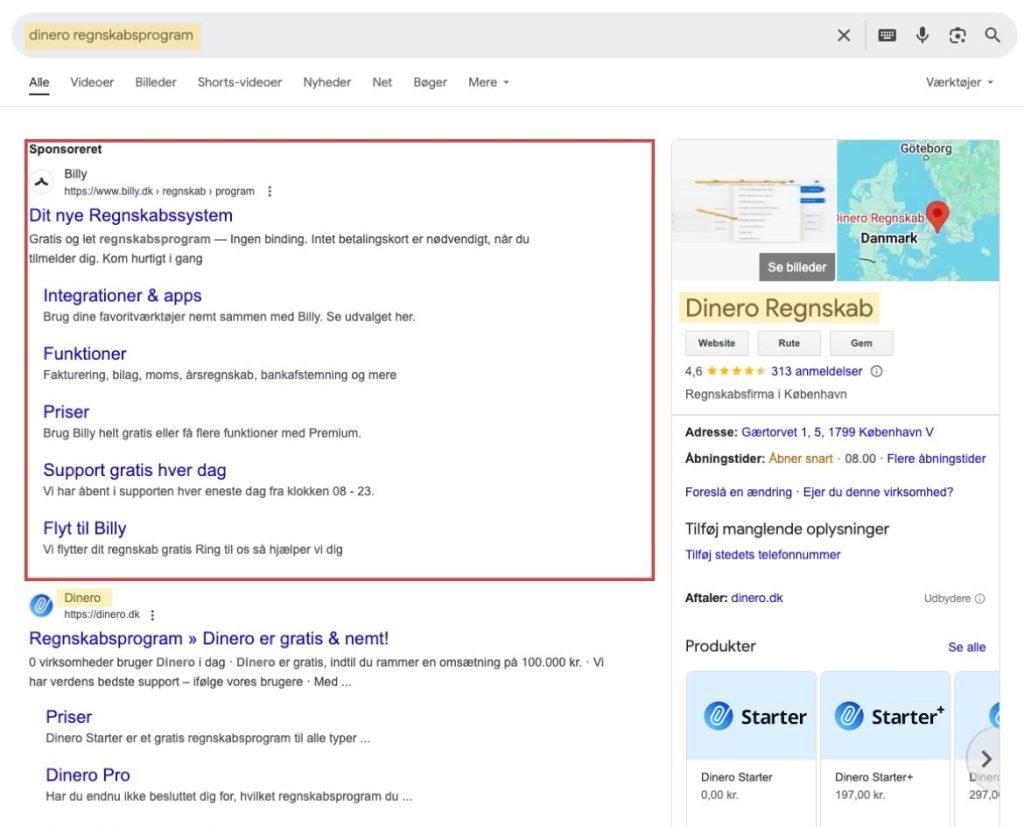Click next arrow in Produkter carousel
Image resolution: width=1024 pixels, height=827 pixels.
click(x=986, y=758)
